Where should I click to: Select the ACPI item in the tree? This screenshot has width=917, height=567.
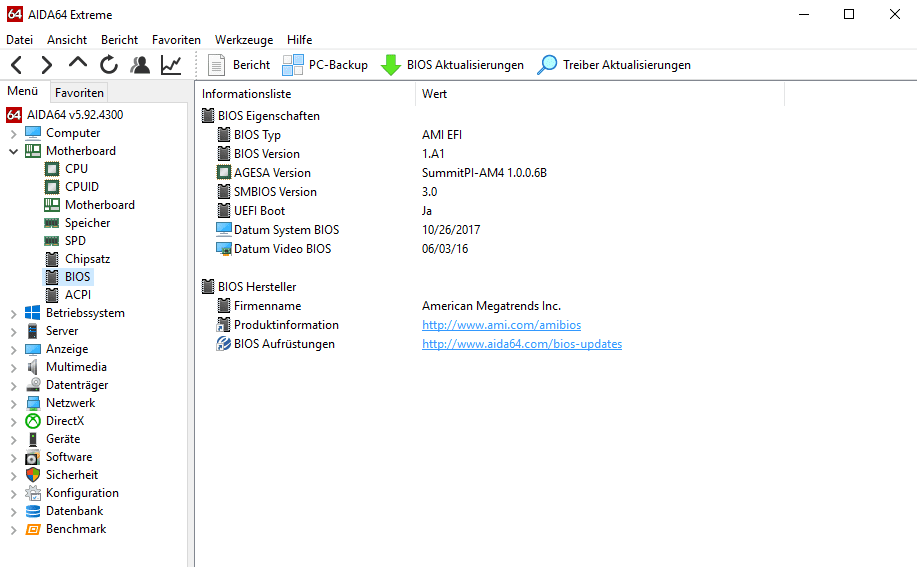coord(78,295)
